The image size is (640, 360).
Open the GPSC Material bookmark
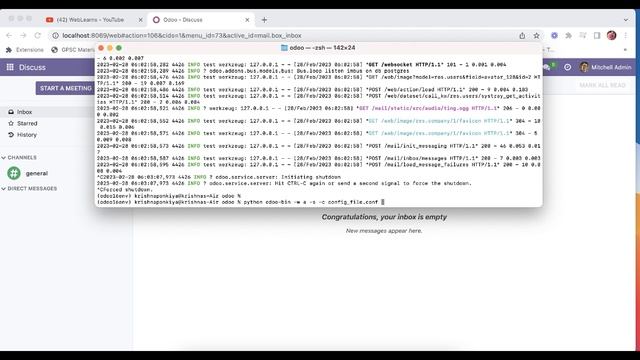73,50
